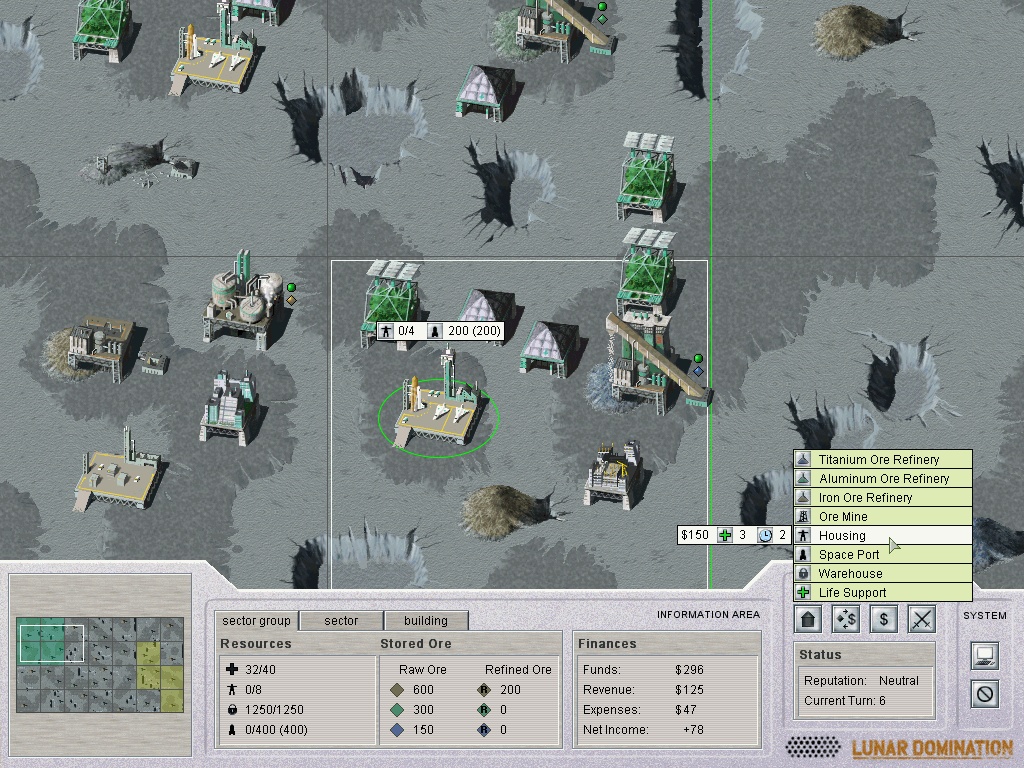1024x768 pixels.
Task: Click the mini-map yellow sector area
Action: pyautogui.click(x=160, y=668)
